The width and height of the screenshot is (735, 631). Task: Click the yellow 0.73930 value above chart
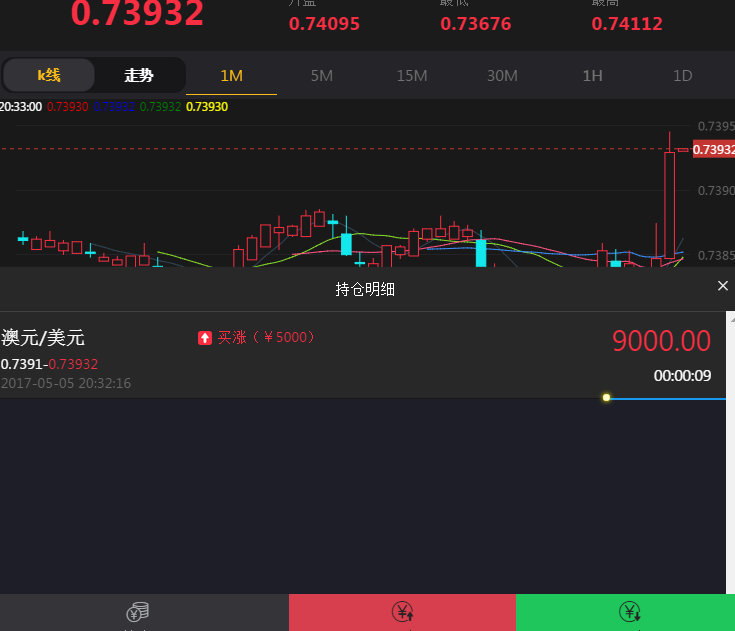click(x=207, y=107)
